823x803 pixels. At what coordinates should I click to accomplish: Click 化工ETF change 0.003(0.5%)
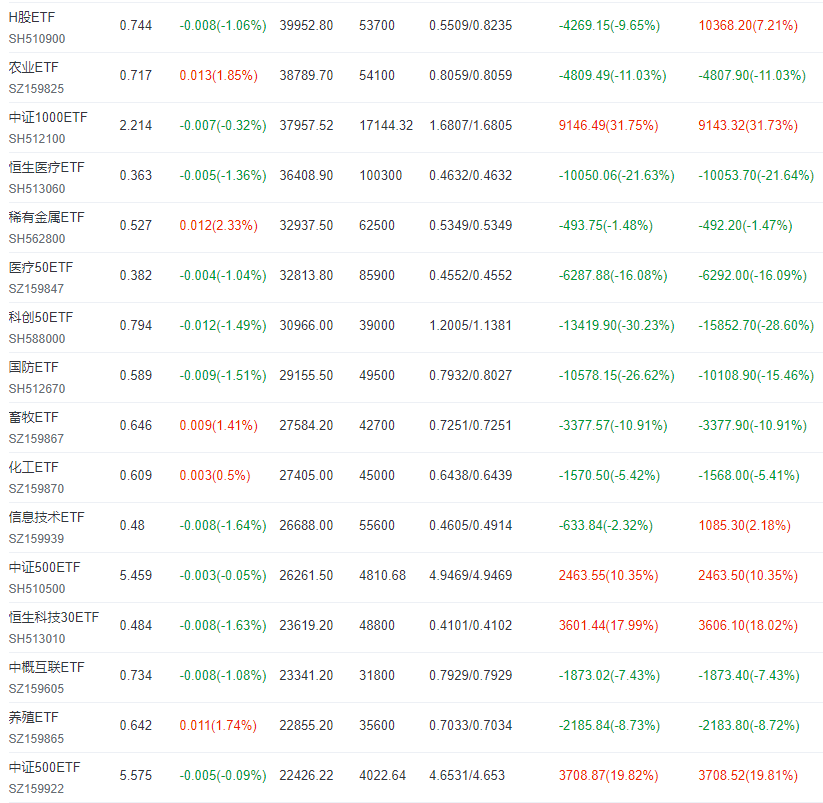(215, 476)
